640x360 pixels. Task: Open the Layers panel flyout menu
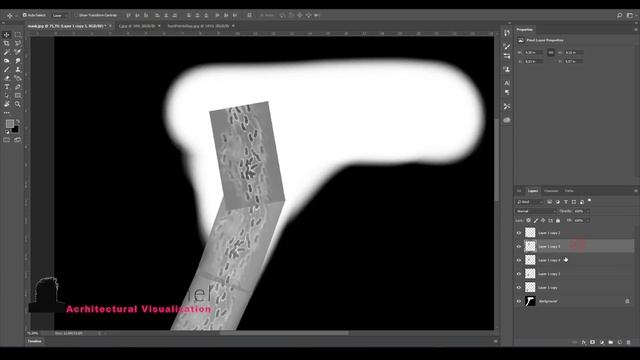coord(636,191)
